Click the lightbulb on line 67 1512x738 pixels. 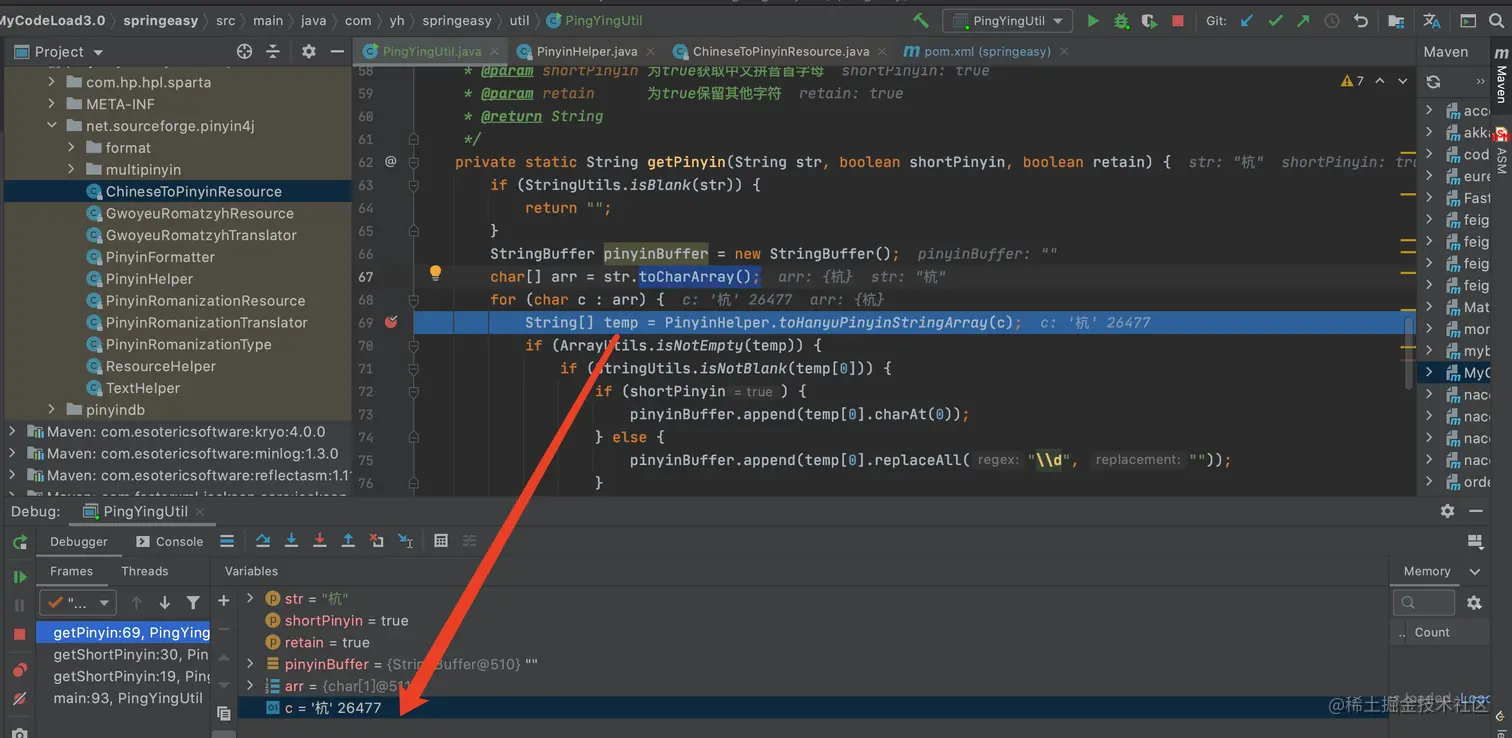pos(435,273)
